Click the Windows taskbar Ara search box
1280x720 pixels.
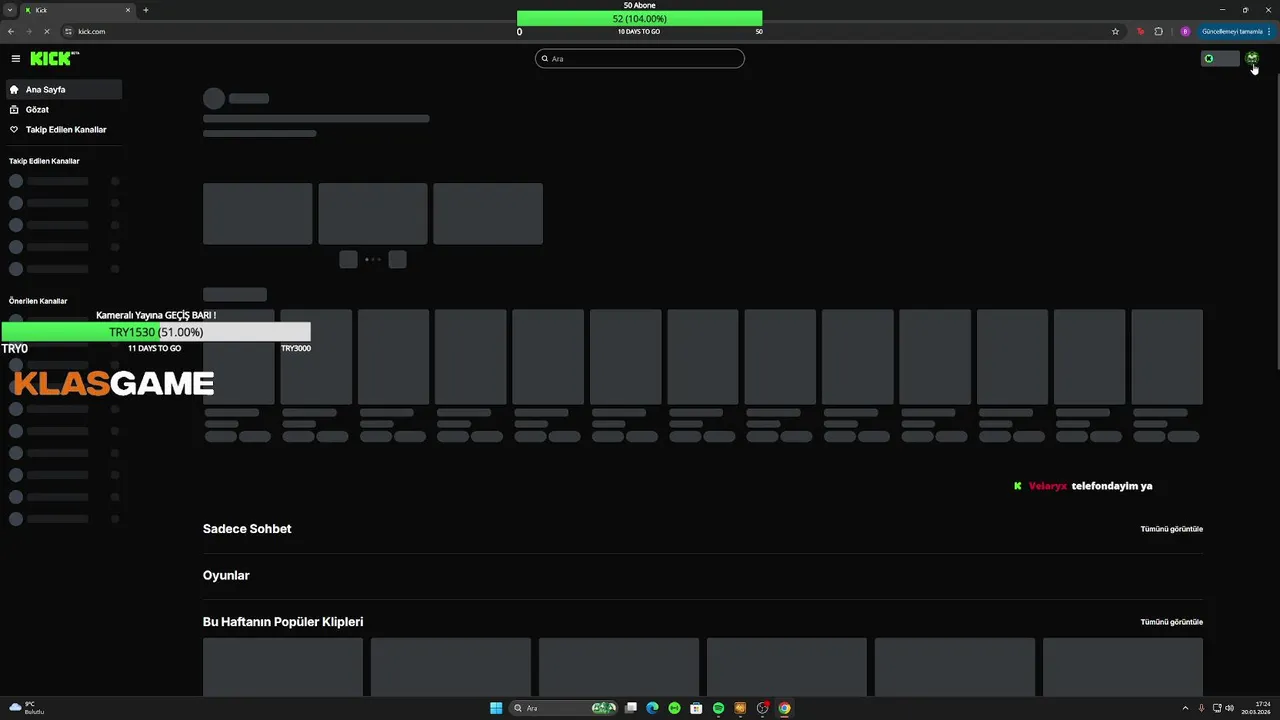pos(565,708)
